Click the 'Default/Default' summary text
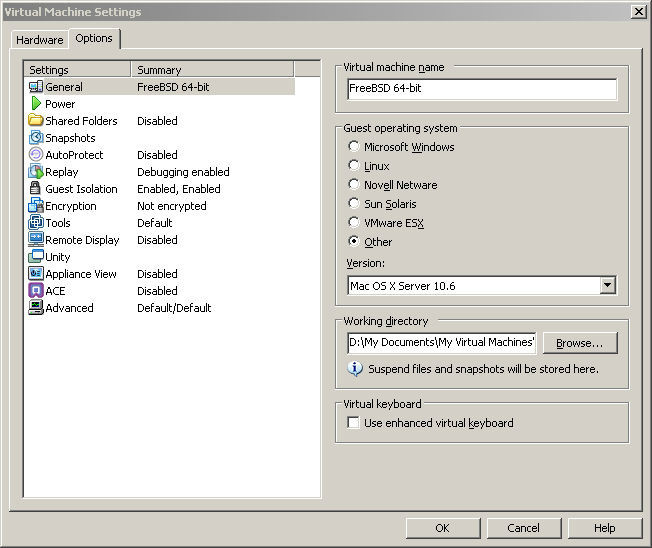Viewport: 652px width, 548px height. (x=174, y=308)
